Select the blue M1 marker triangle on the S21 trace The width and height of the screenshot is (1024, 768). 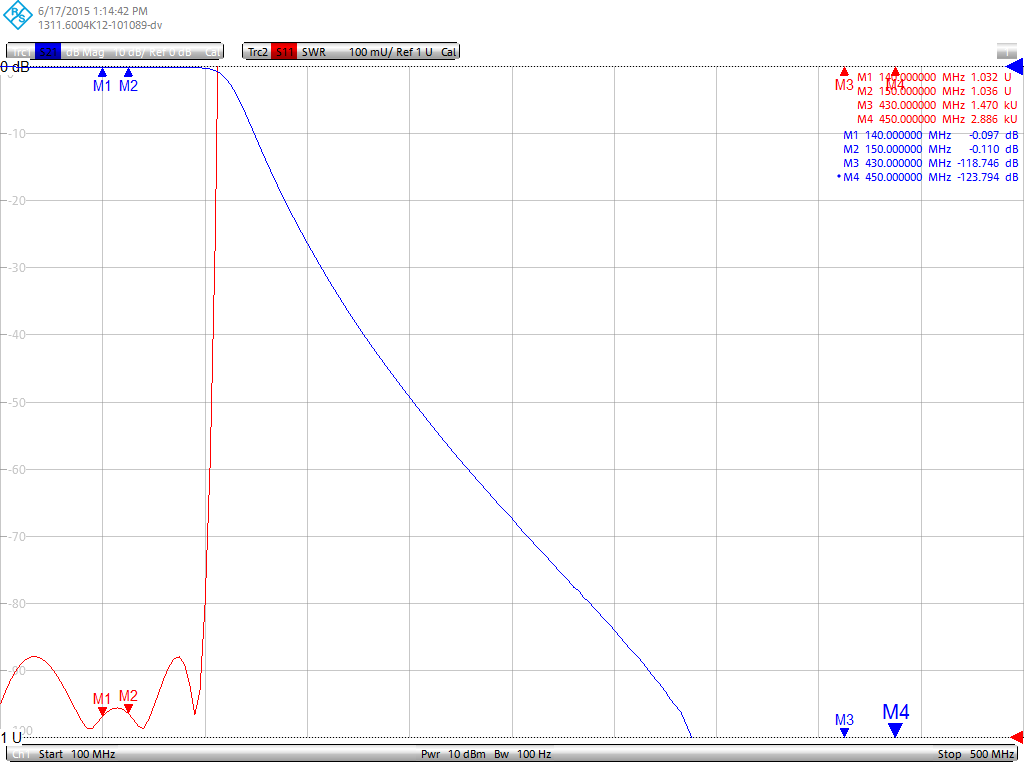pos(102,72)
